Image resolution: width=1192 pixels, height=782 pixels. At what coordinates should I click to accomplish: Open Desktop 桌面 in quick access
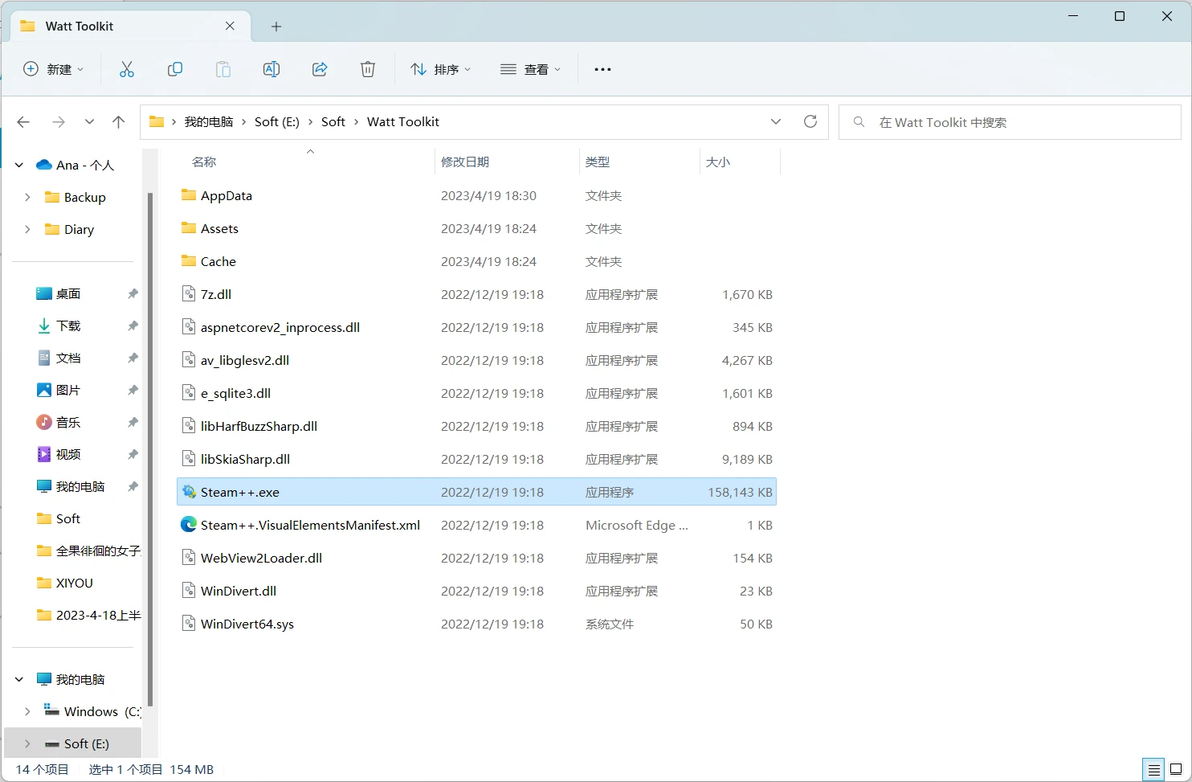pyautogui.click(x=68, y=293)
